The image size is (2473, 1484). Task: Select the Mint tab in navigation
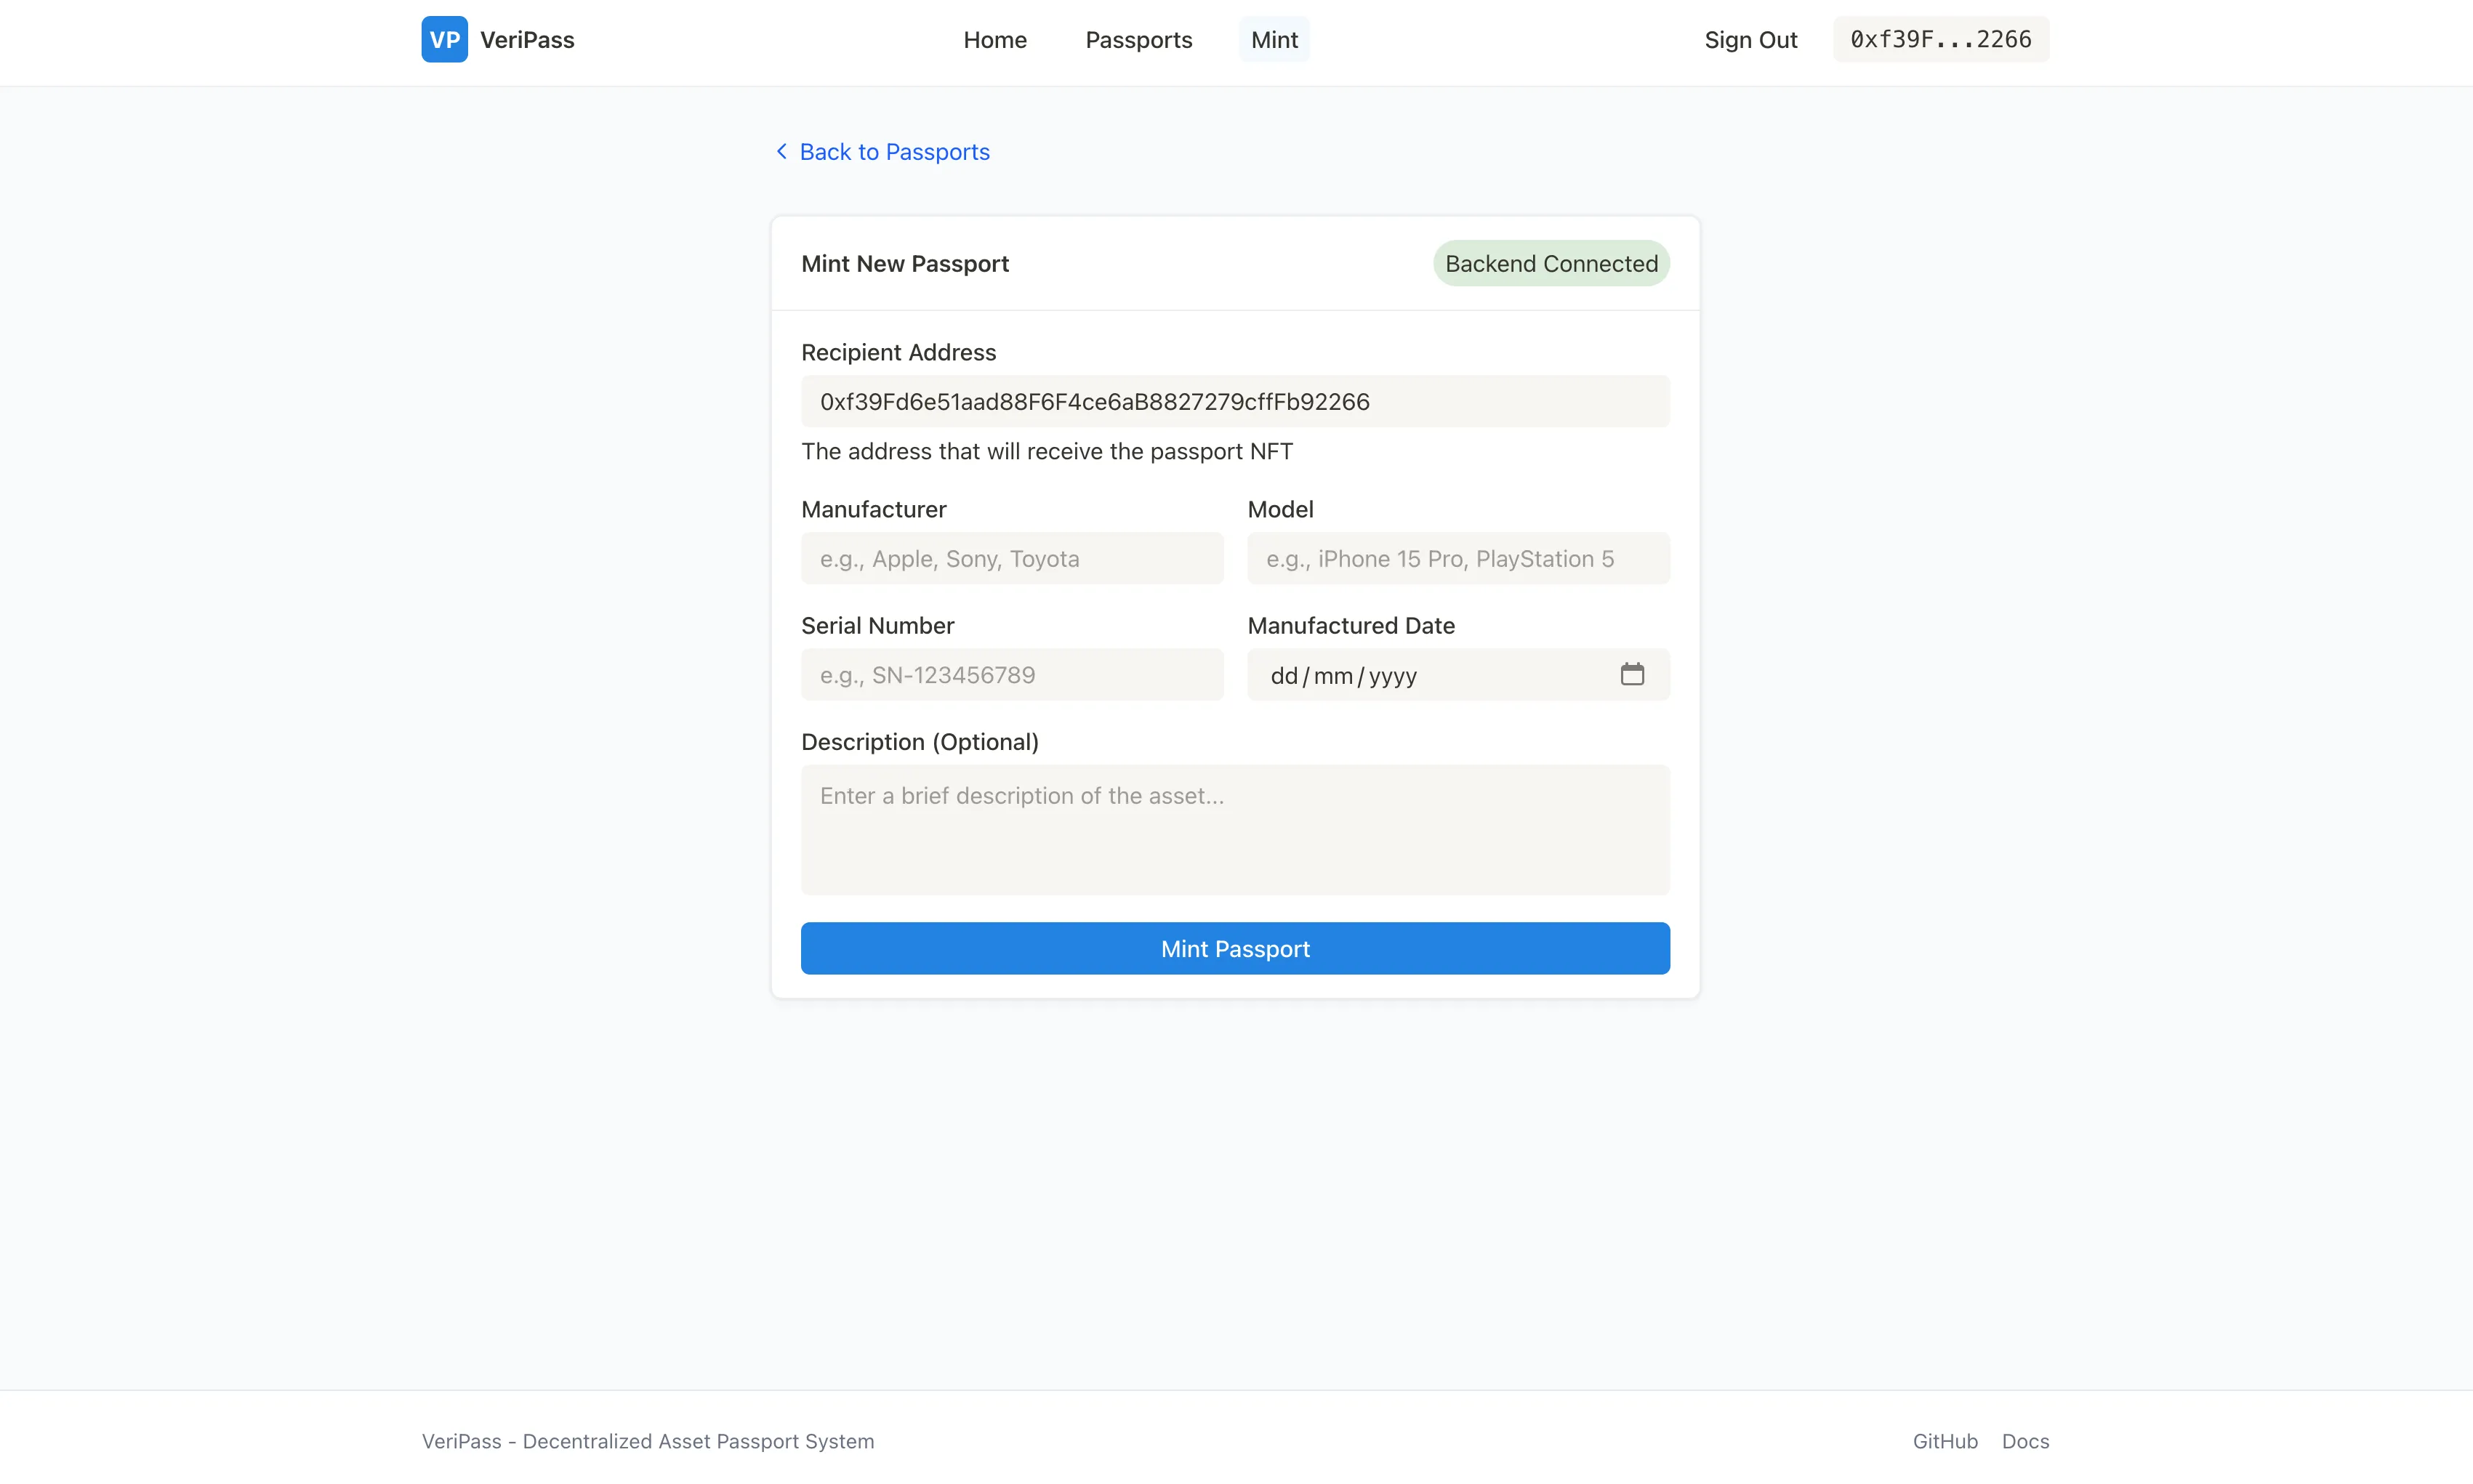(1273, 40)
